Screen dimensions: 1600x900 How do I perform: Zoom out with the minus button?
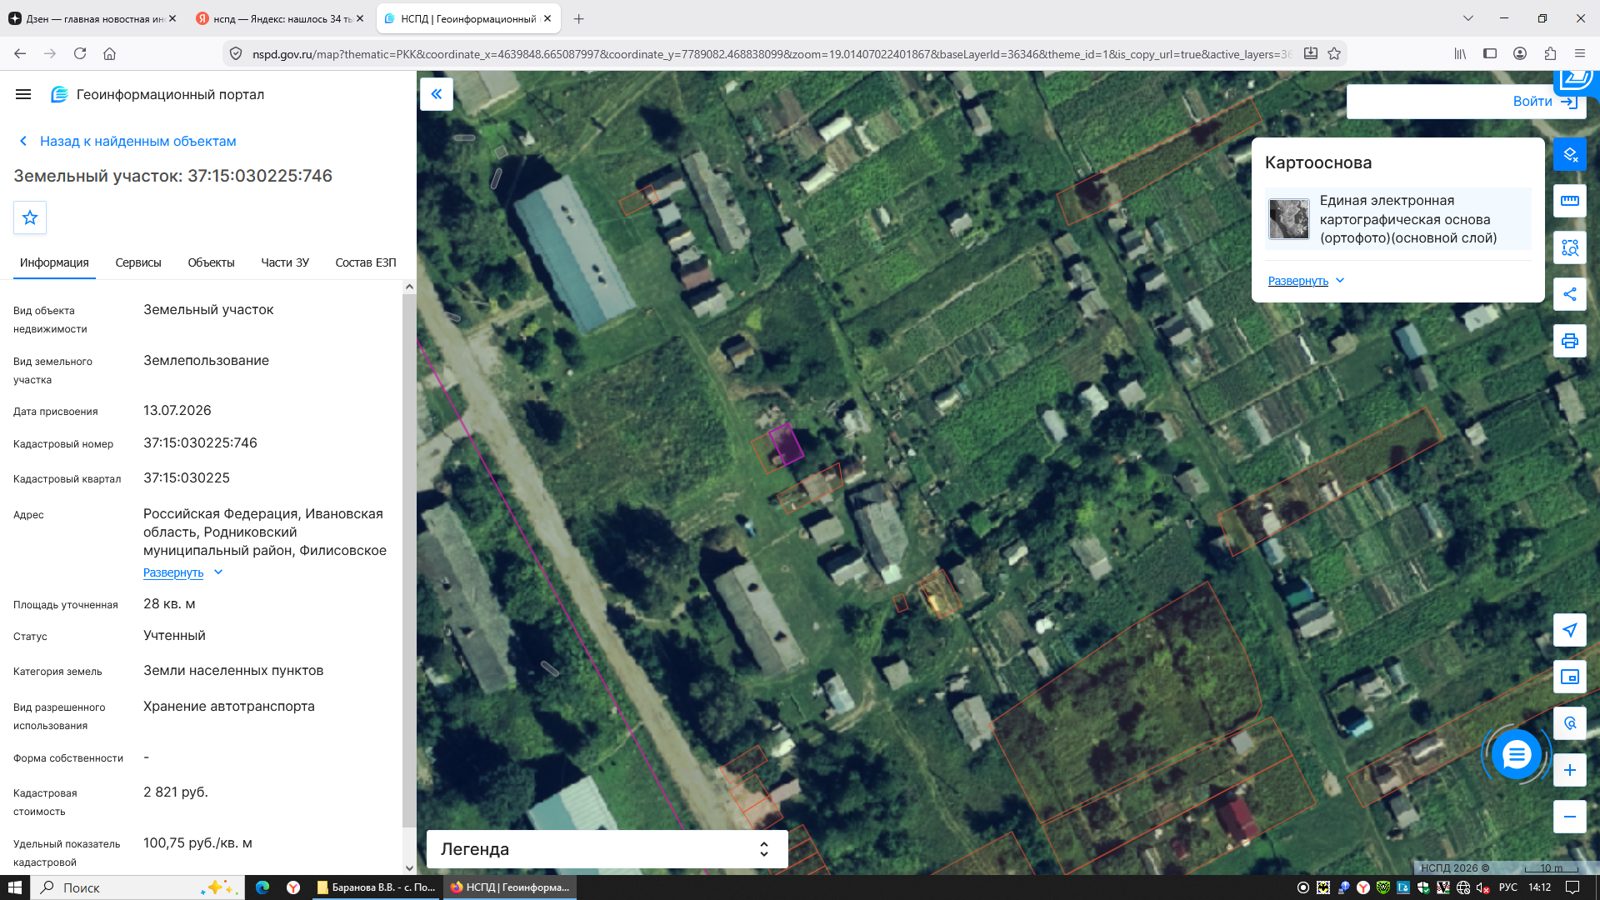point(1569,816)
